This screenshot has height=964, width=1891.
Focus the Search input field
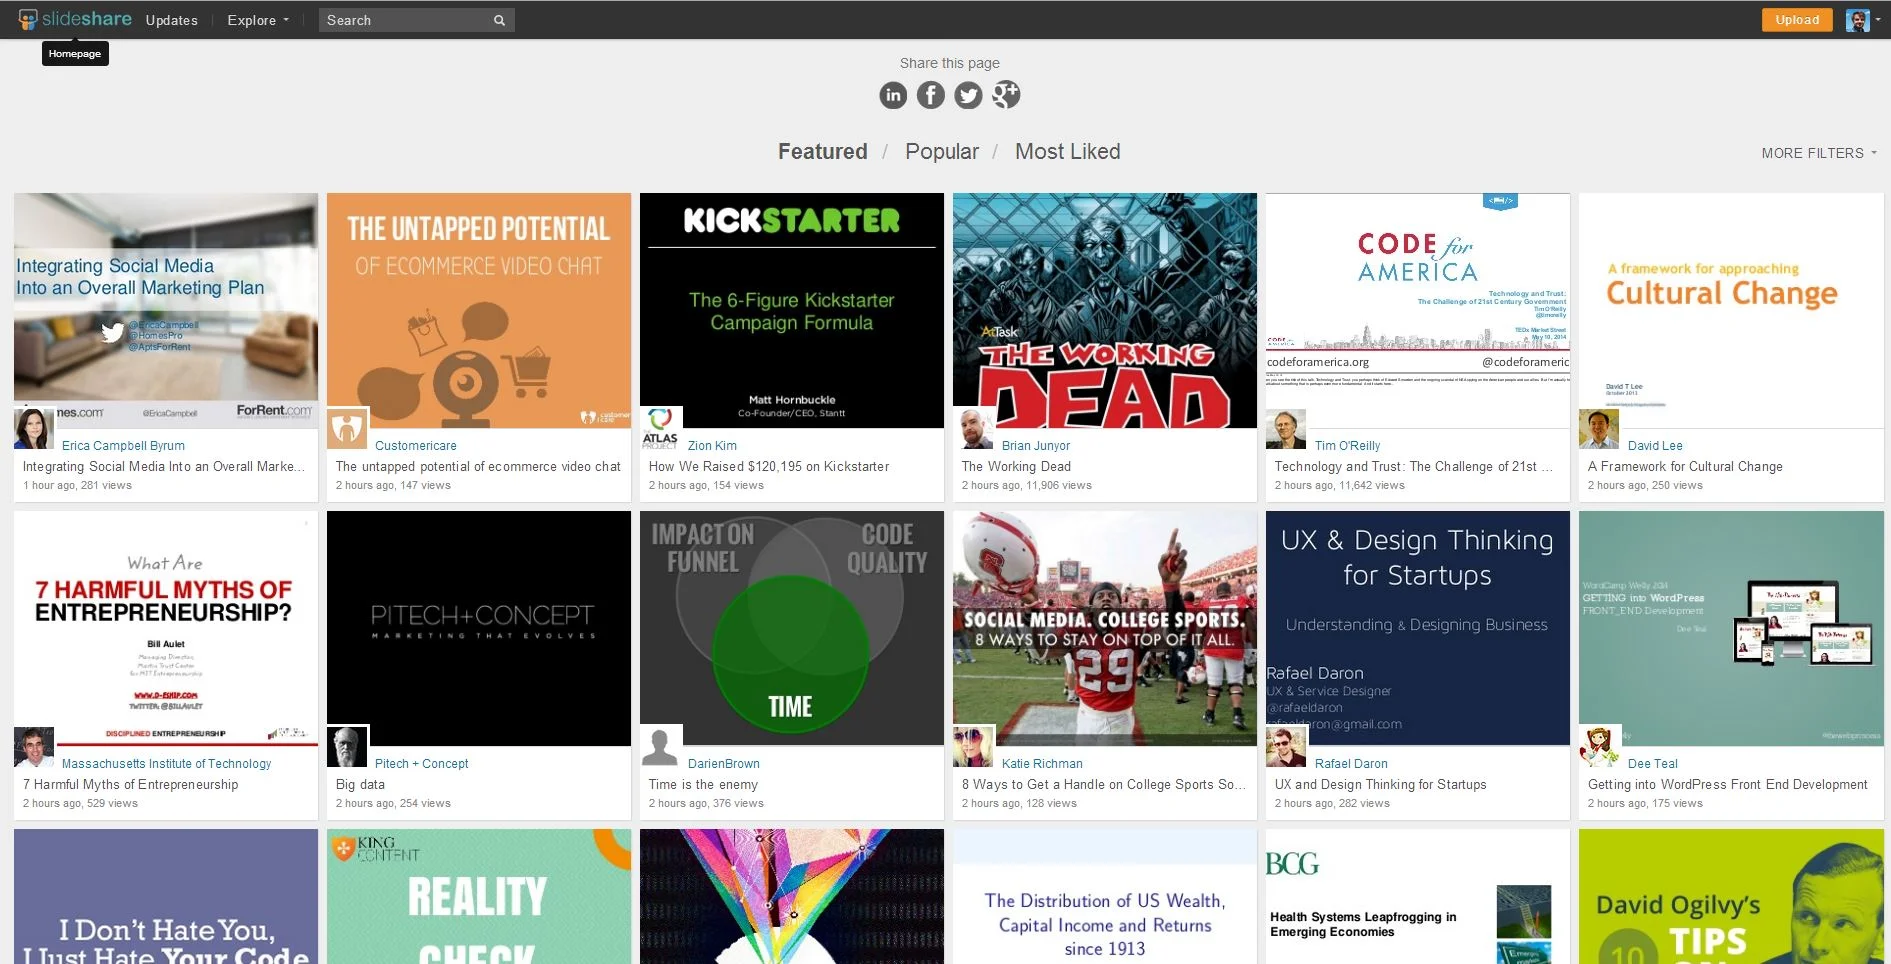[405, 20]
